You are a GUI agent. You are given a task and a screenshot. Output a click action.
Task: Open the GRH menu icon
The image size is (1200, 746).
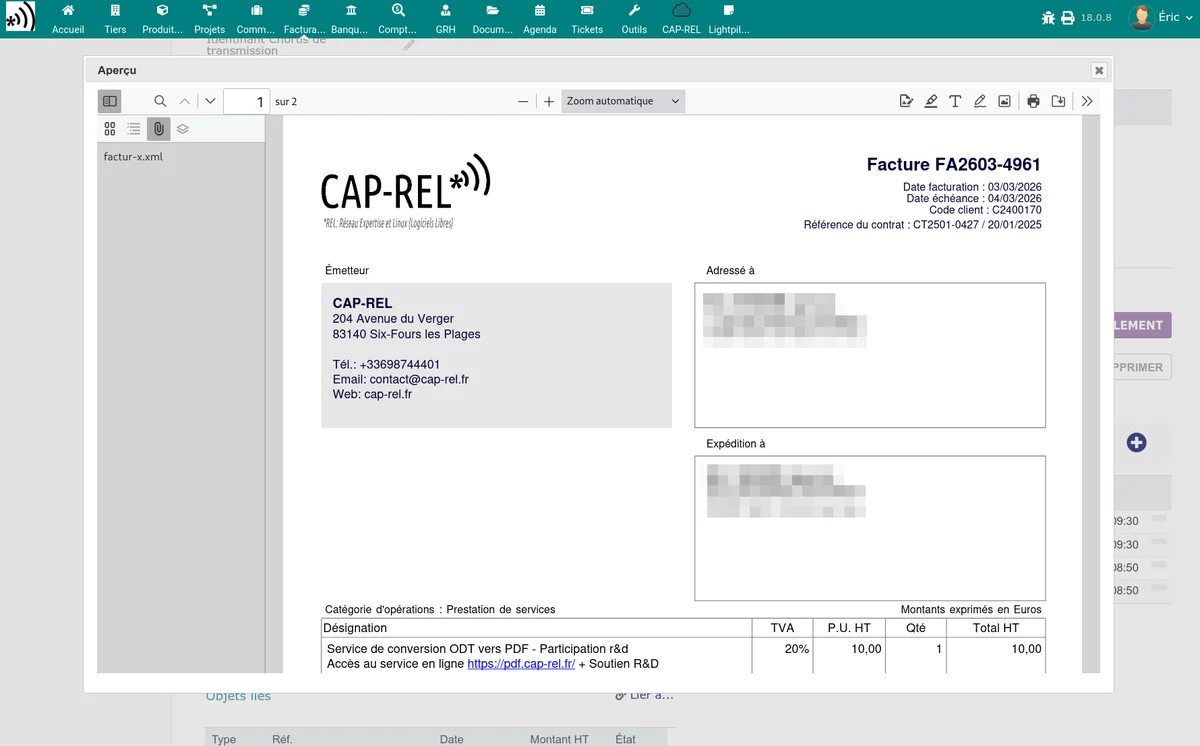[445, 11]
